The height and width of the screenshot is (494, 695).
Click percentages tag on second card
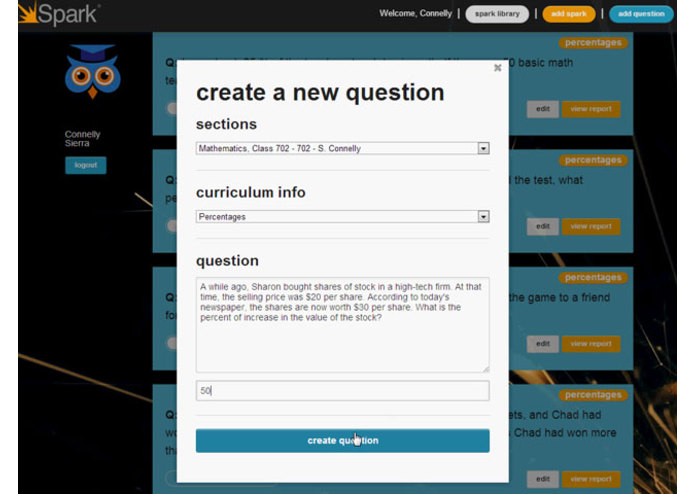[x=593, y=160]
